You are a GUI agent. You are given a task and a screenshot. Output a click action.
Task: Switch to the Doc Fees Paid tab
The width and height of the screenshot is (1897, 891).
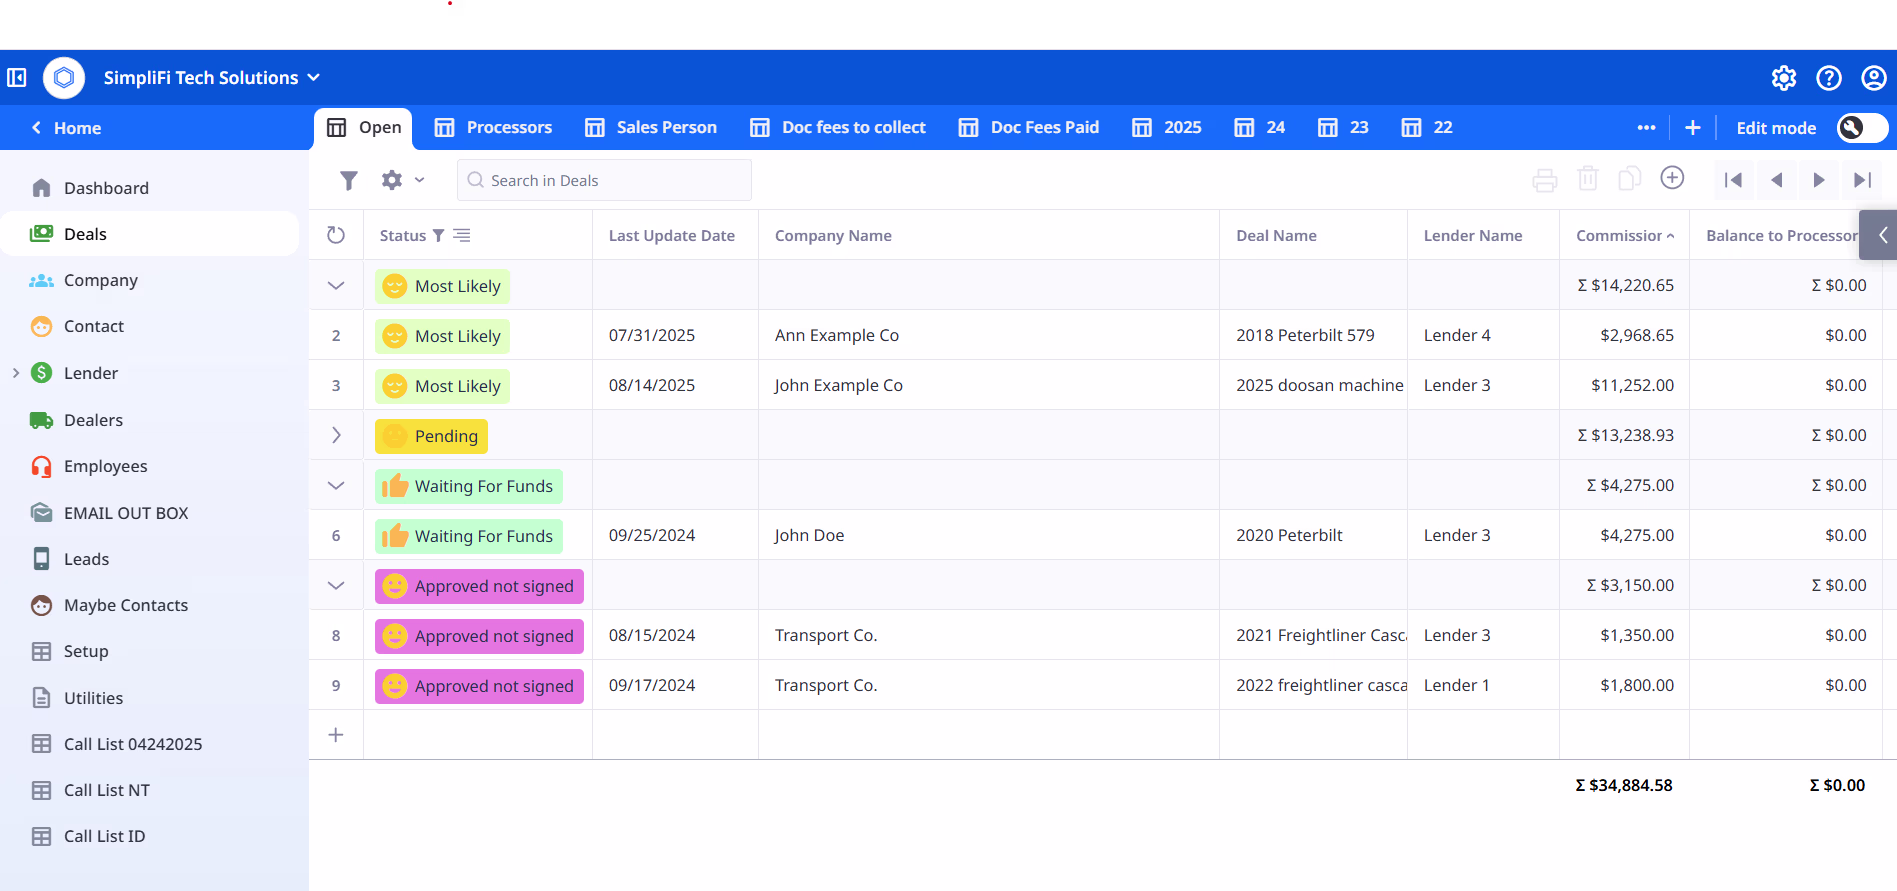pos(1029,128)
